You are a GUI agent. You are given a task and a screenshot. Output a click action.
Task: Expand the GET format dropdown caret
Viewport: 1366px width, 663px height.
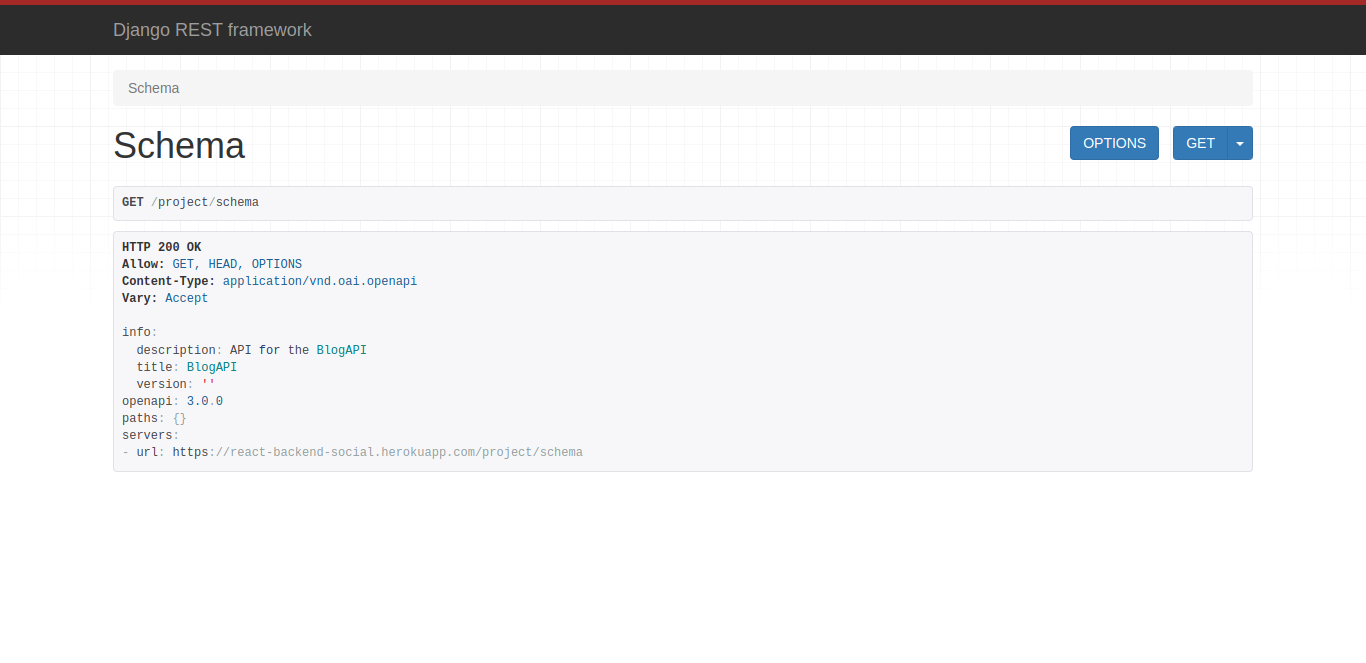point(1240,143)
